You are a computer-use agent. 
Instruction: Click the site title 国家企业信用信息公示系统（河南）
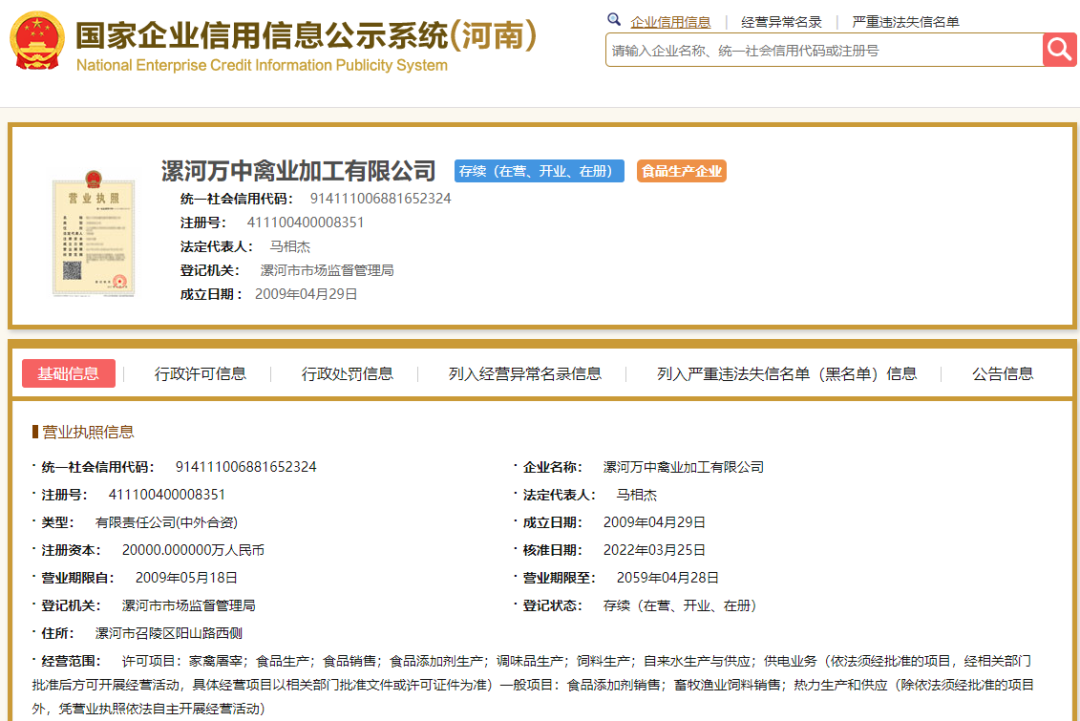click(x=304, y=36)
